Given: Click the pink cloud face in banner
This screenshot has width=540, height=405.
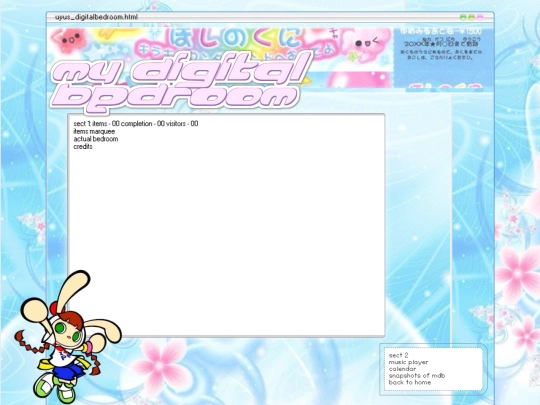Looking at the screenshot, I should (367, 45).
